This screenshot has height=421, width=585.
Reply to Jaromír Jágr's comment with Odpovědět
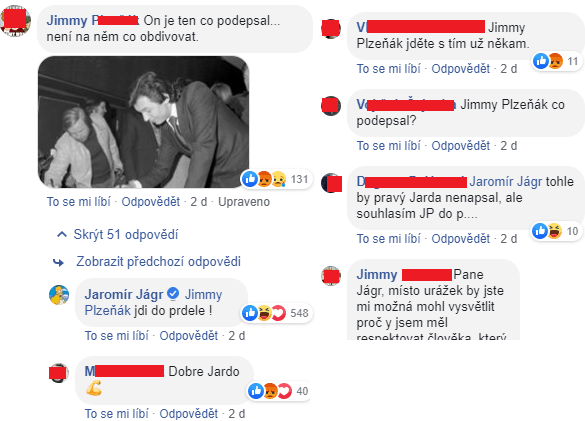[x=188, y=336]
